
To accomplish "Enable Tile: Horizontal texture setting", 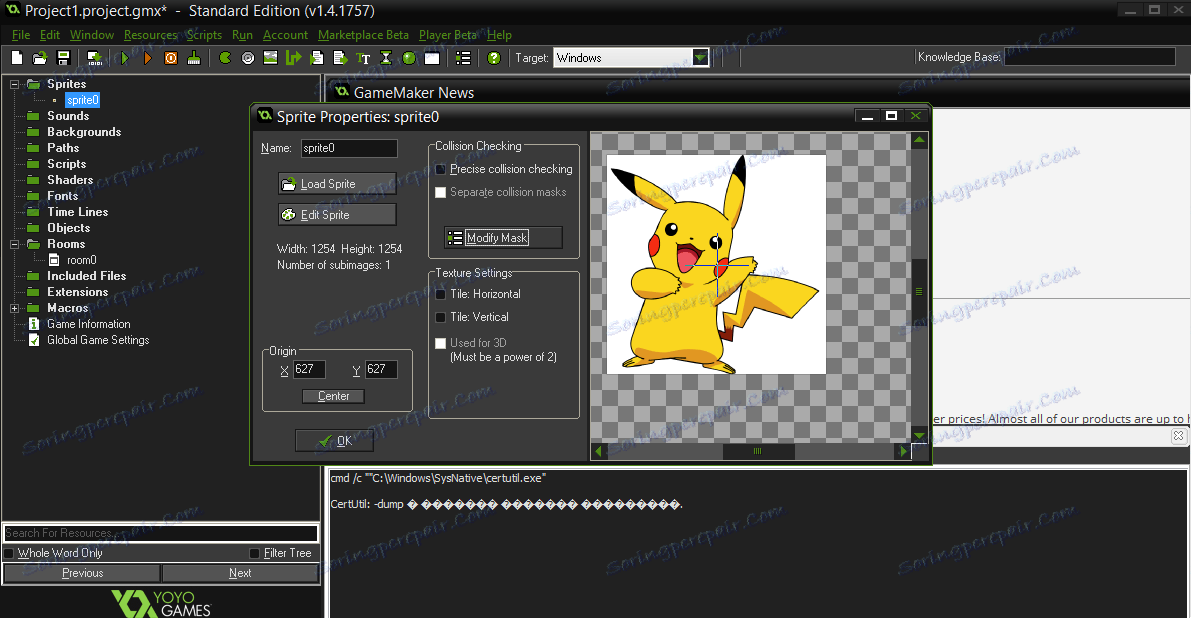I will click(438, 294).
